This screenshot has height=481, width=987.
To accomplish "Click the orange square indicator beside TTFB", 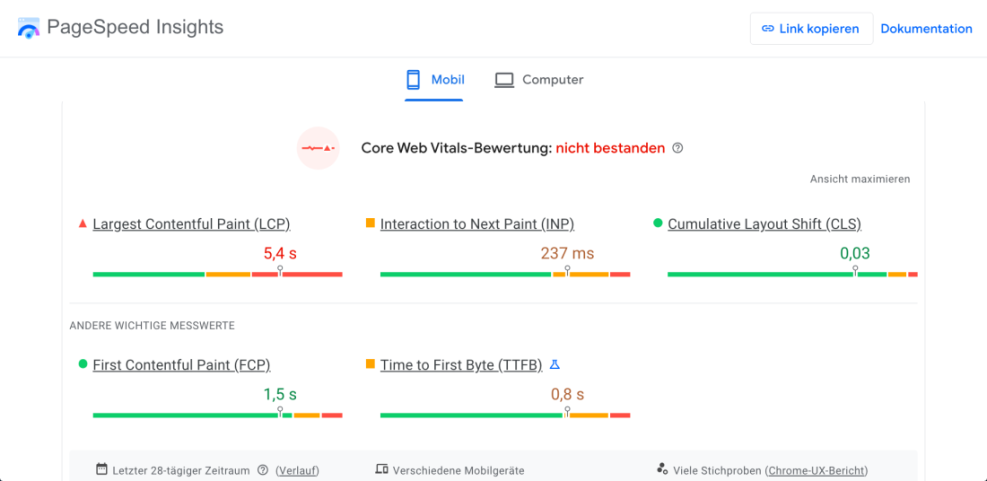I will click(x=370, y=364).
